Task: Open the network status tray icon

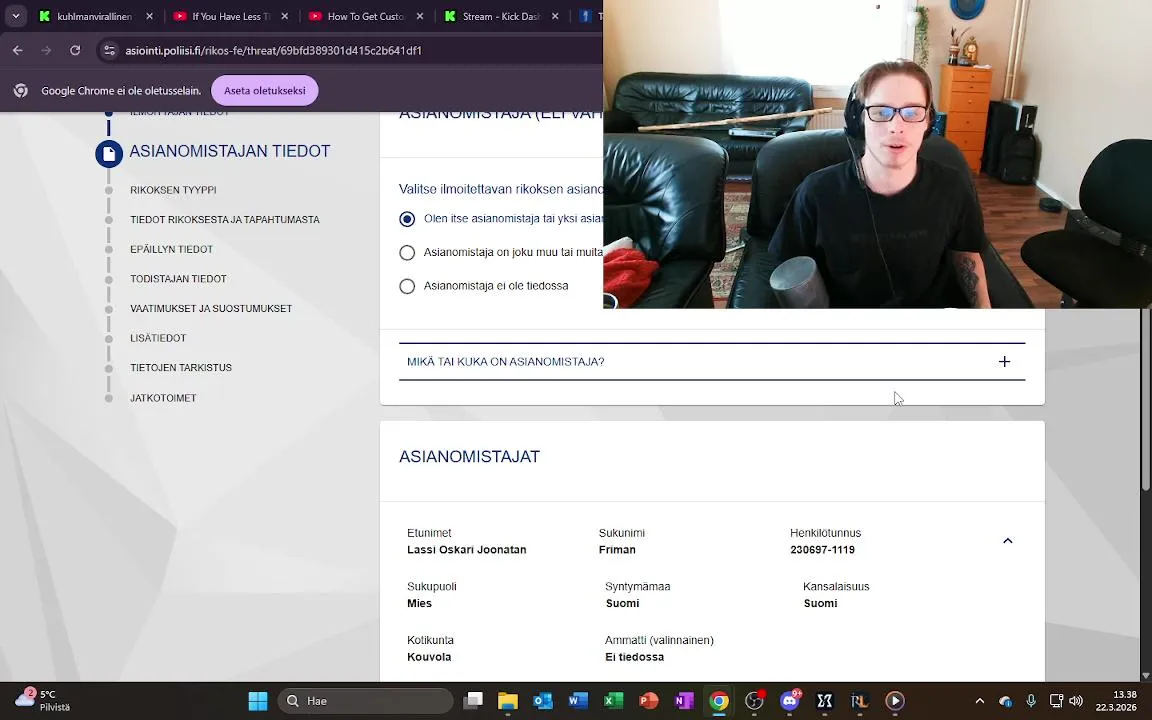Action: click(1056, 701)
